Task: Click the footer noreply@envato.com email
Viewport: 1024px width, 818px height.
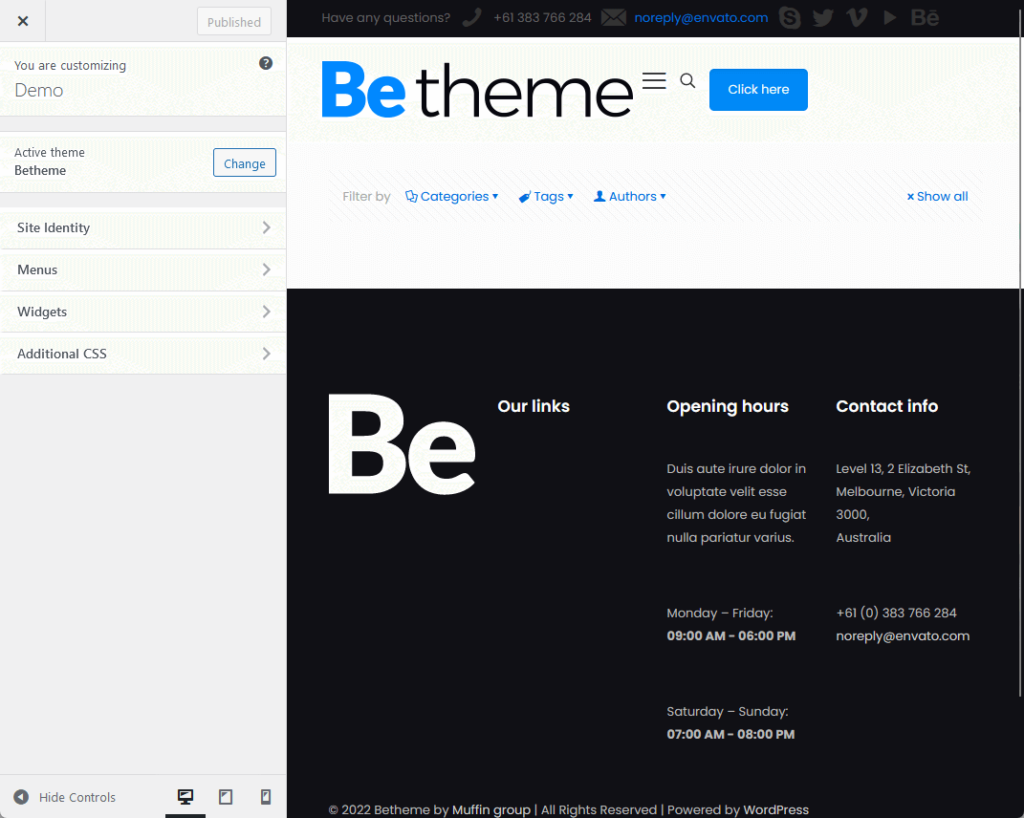Action: click(x=903, y=636)
